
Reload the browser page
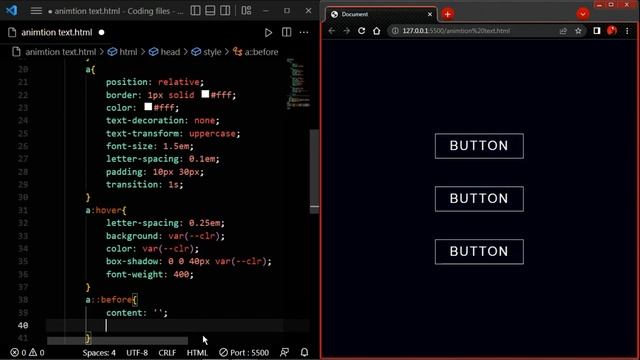(x=362, y=31)
